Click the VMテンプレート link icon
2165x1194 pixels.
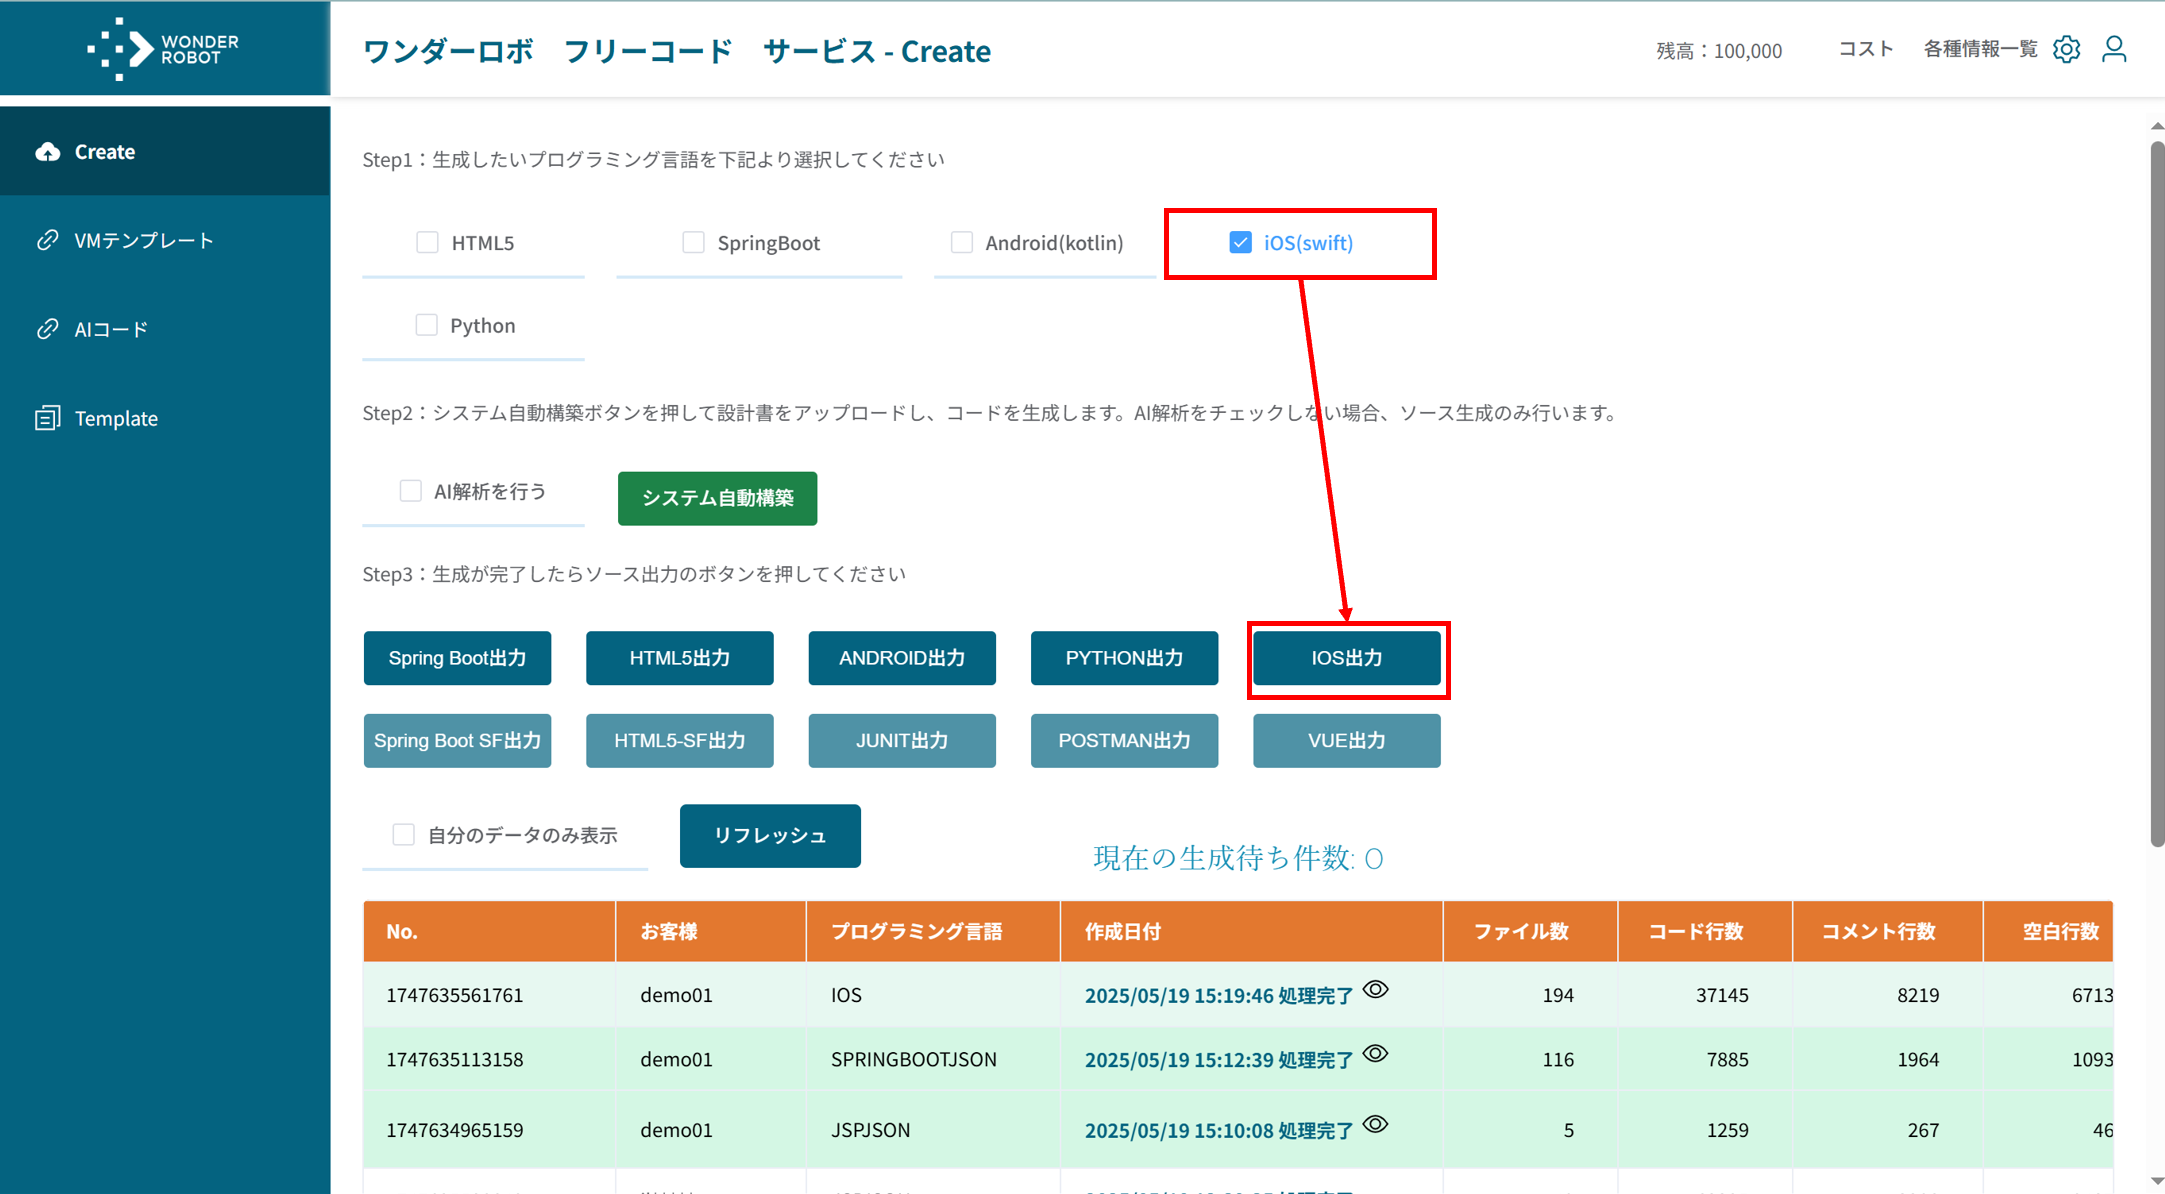coord(47,240)
